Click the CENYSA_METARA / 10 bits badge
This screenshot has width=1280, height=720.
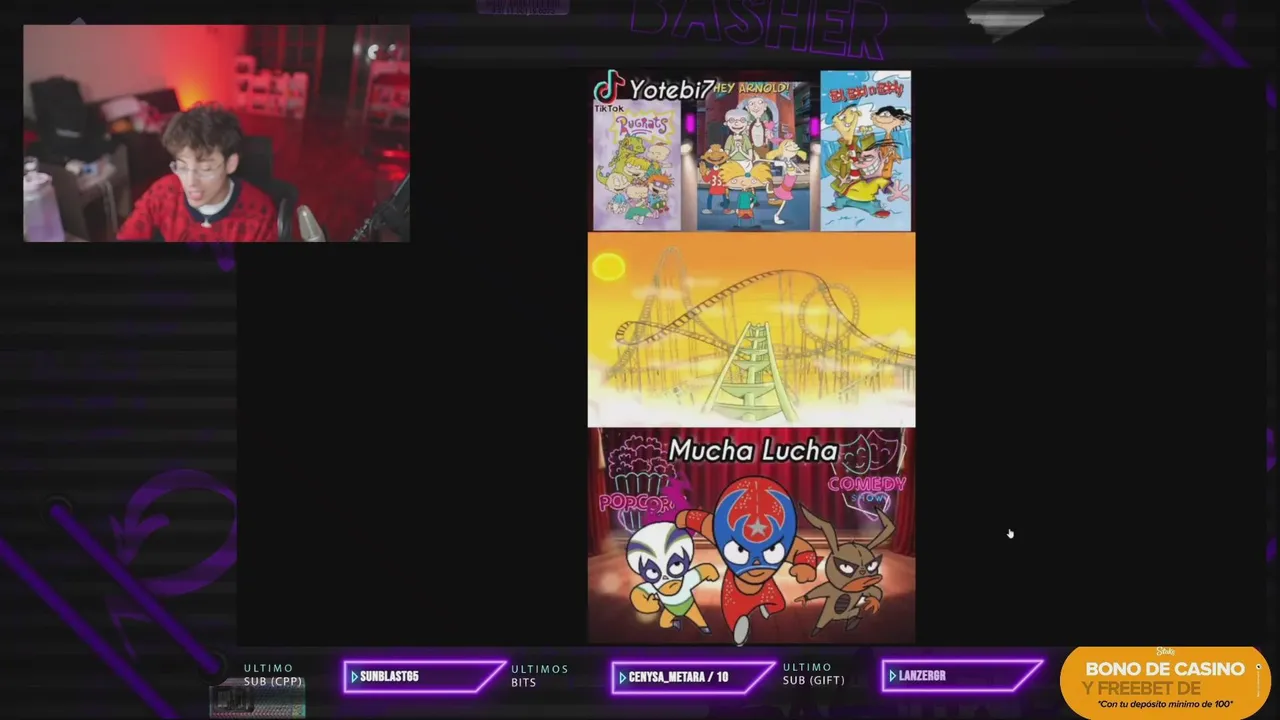point(693,677)
